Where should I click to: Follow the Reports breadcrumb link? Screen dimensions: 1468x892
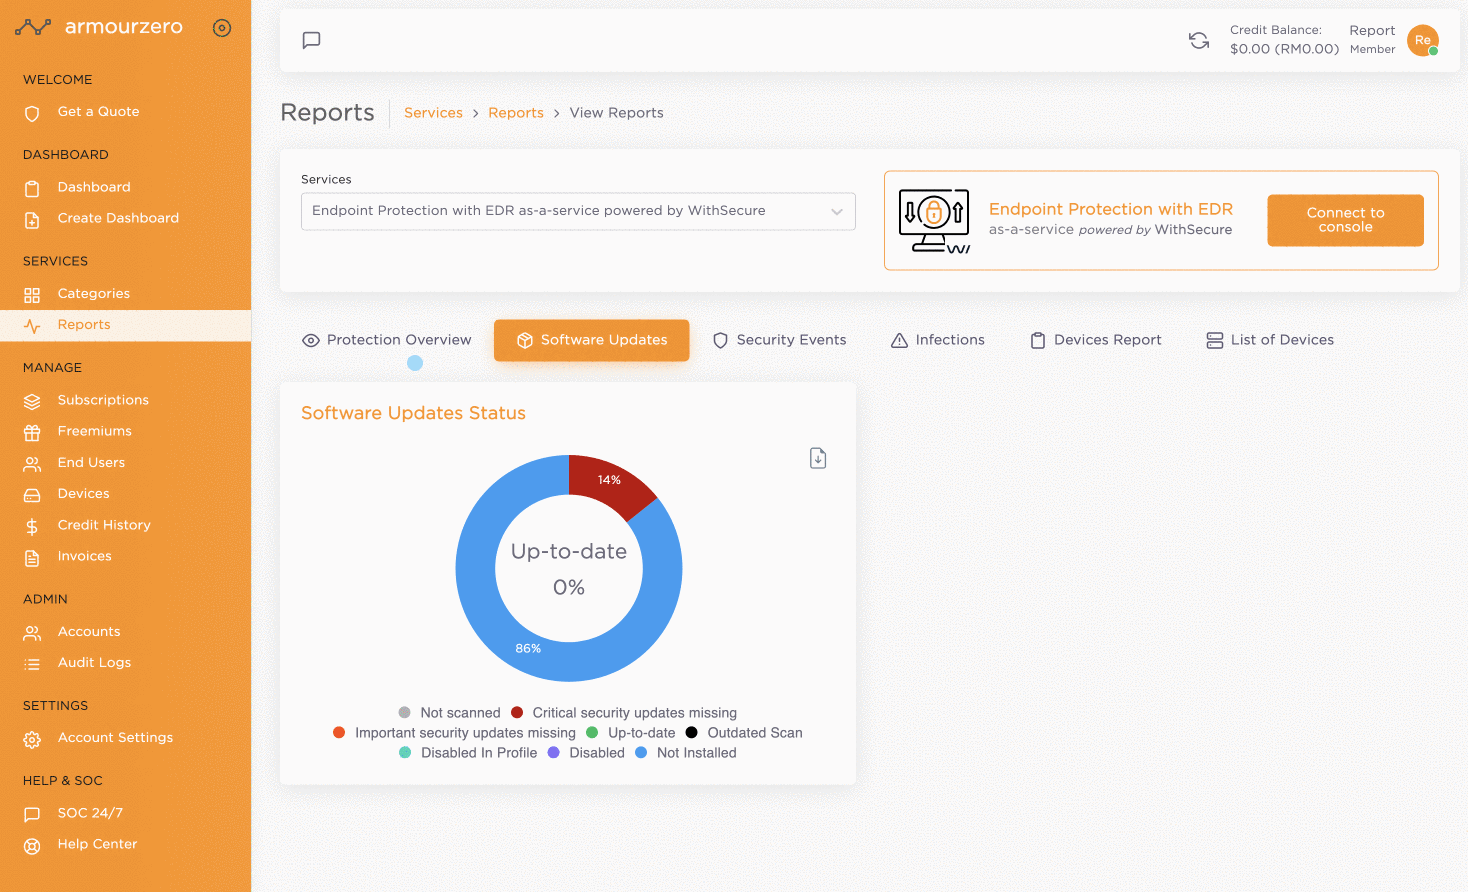(x=516, y=113)
